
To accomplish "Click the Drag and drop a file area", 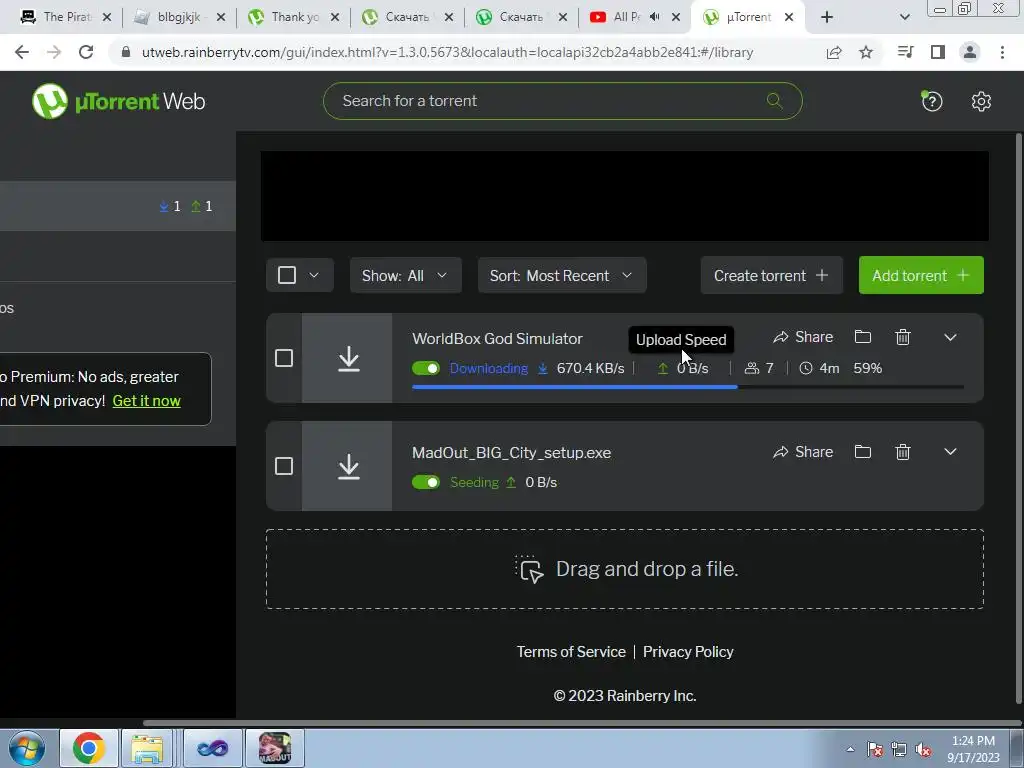I will (624, 569).
